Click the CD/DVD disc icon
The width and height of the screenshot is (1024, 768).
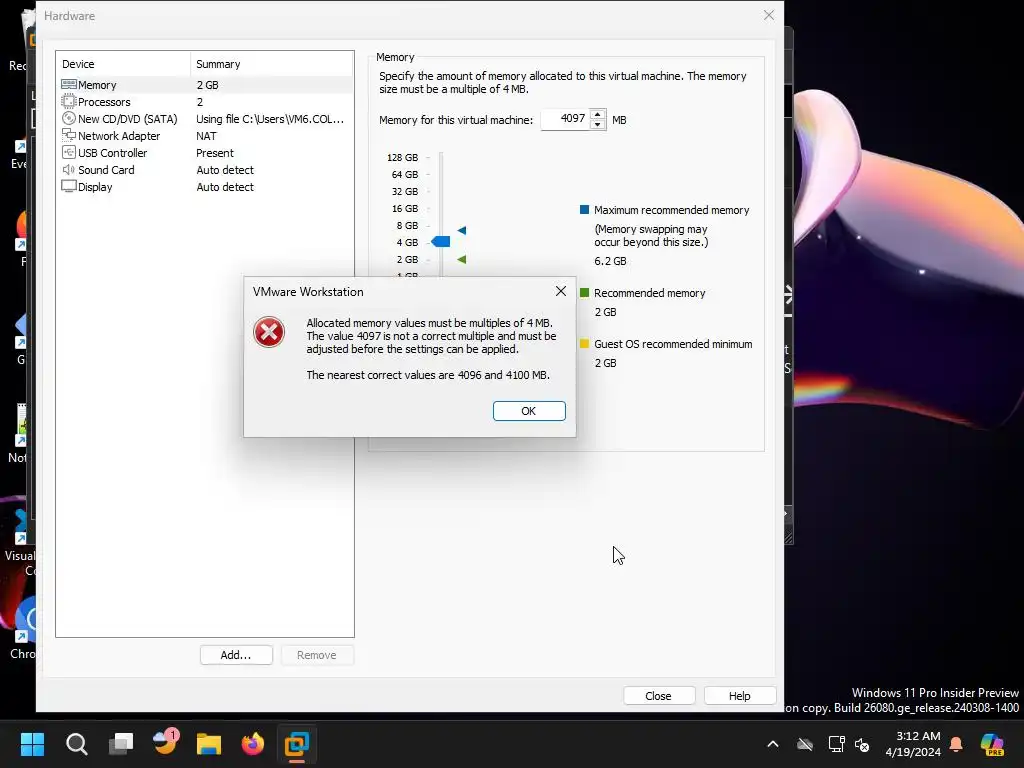(x=69, y=118)
